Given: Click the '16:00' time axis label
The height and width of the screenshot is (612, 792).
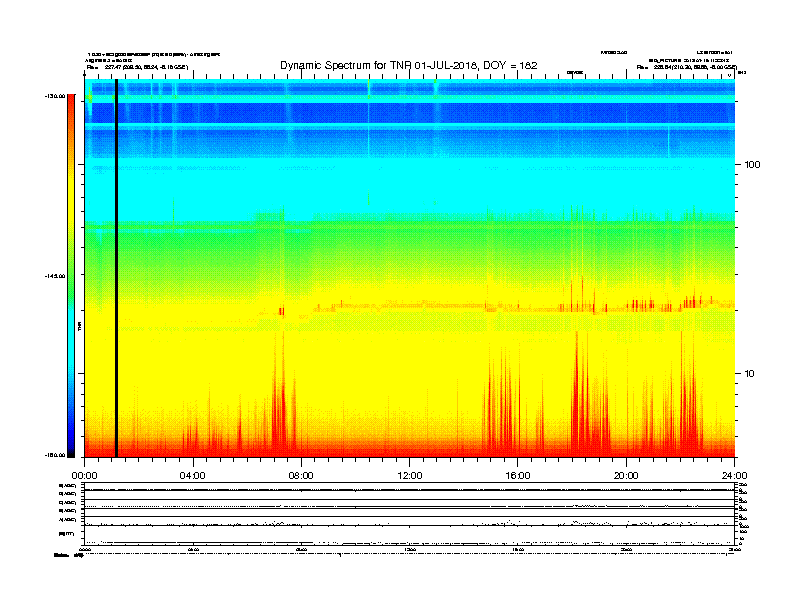Looking at the screenshot, I should (x=518, y=476).
